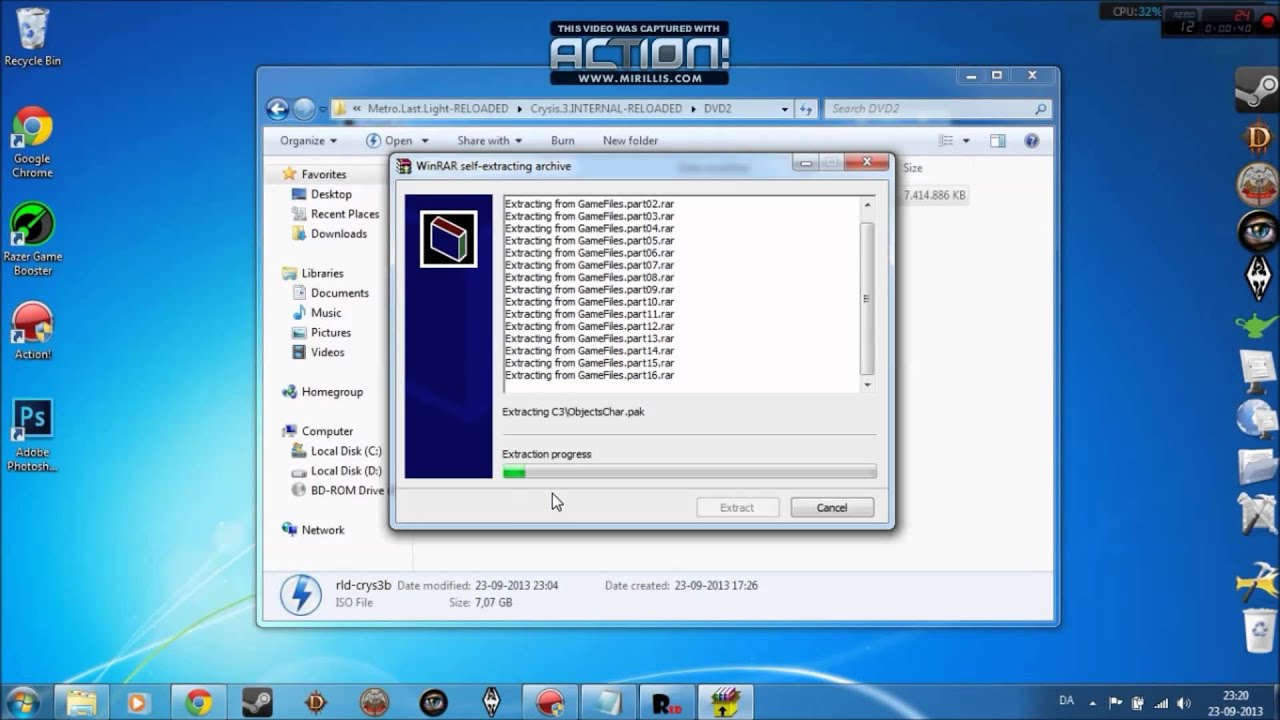Open the recycle bin in the right dock
The image size is (1280, 720).
click(1257, 630)
